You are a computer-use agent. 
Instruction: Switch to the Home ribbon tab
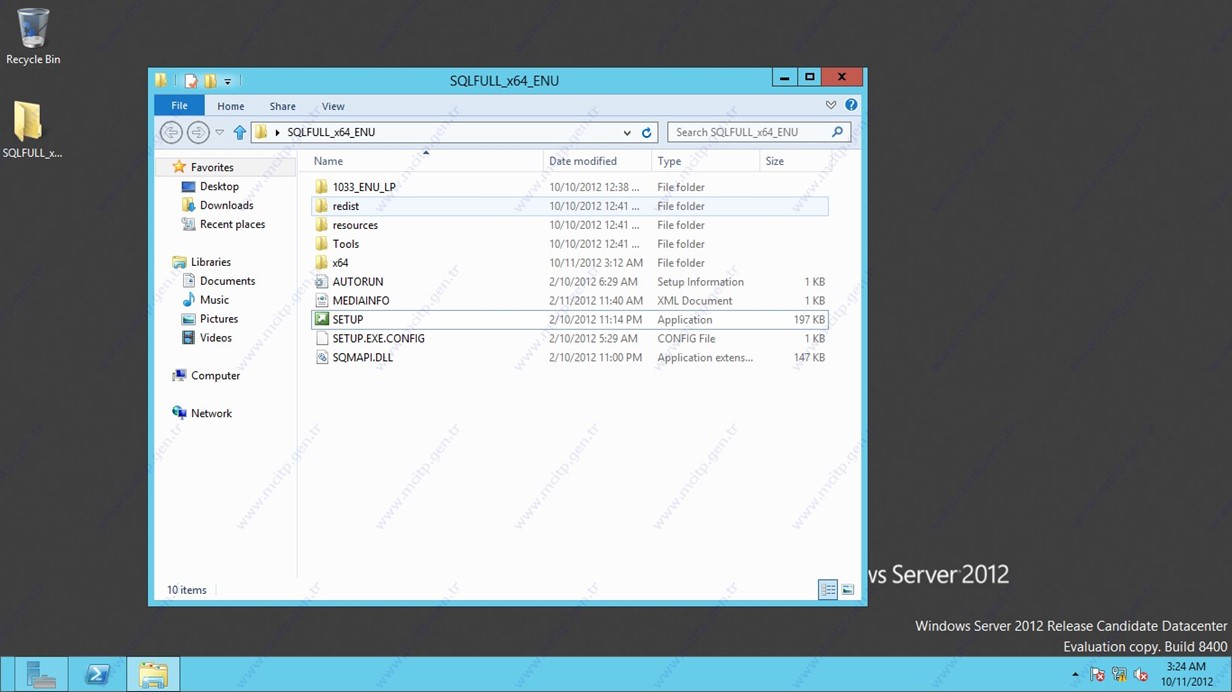[x=231, y=106]
